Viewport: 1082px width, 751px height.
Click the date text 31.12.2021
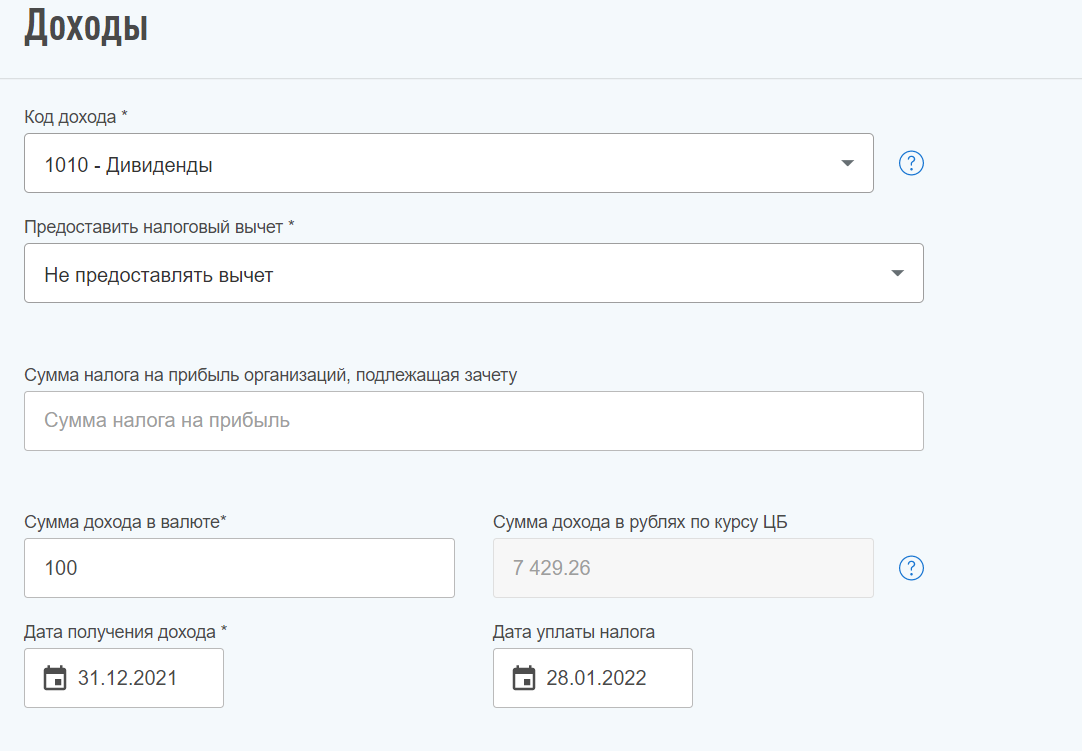pyautogui.click(x=127, y=678)
